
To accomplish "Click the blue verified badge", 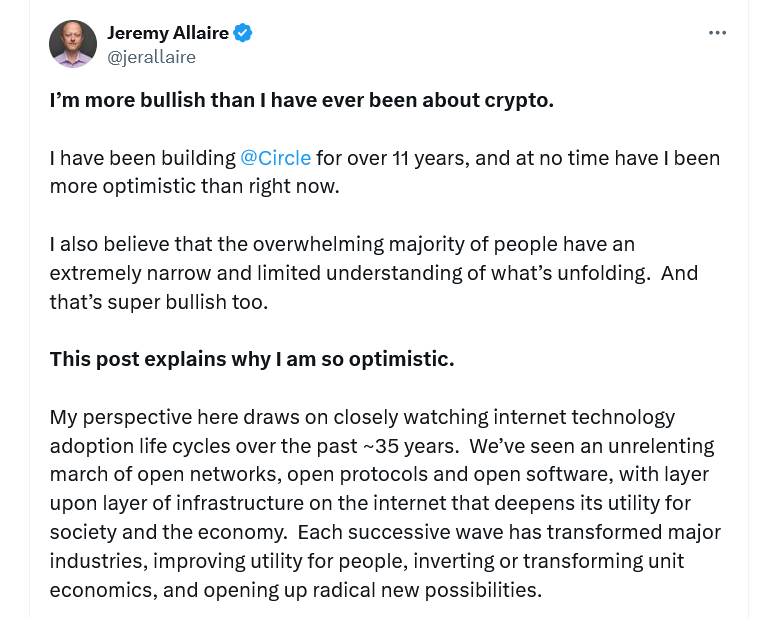I will click(x=243, y=34).
